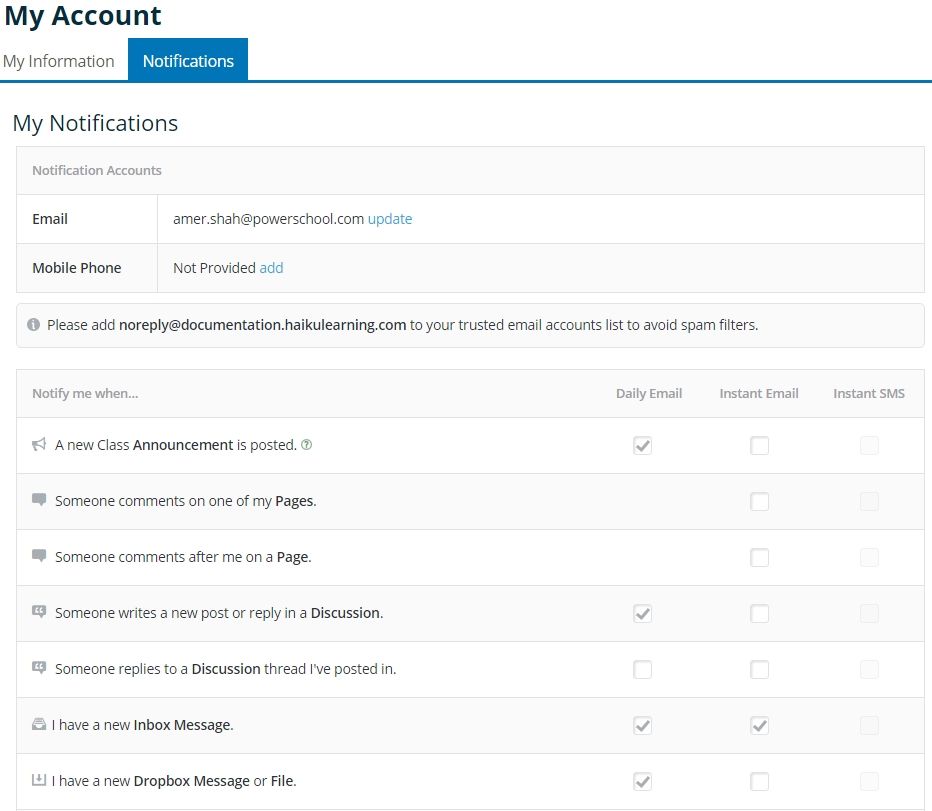Toggle Instant SMS for Dropbox Message
Viewport: 932px width, 811px height.
click(x=869, y=781)
